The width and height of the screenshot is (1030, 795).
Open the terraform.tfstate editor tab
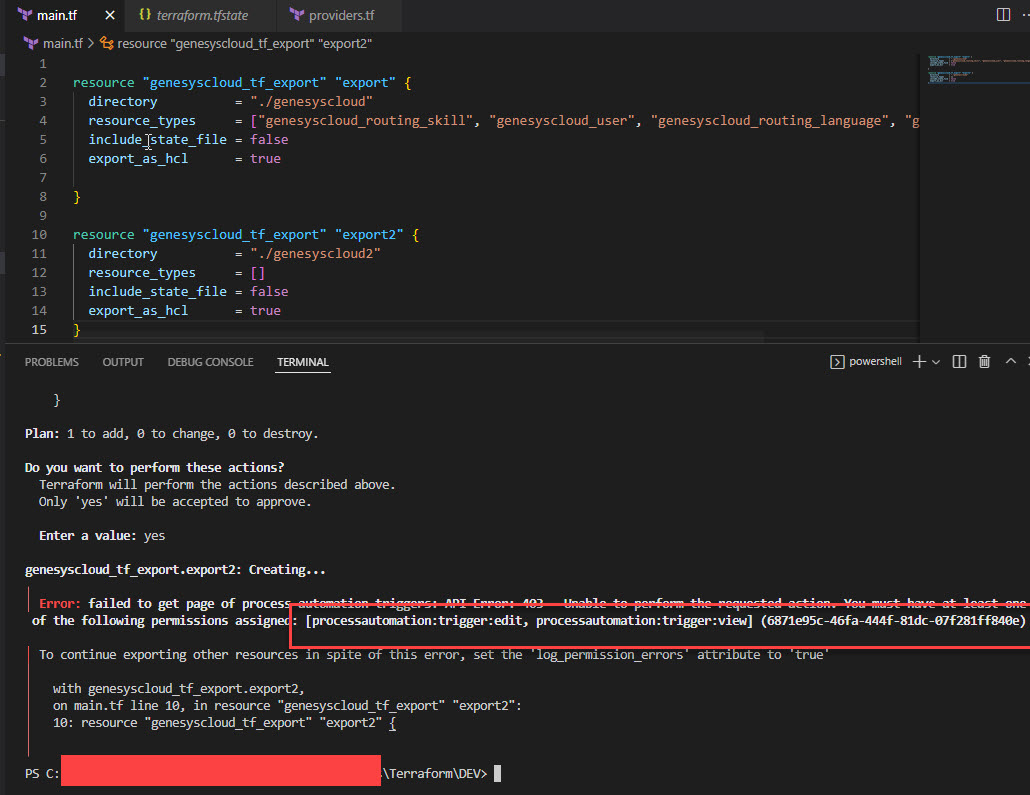point(201,15)
